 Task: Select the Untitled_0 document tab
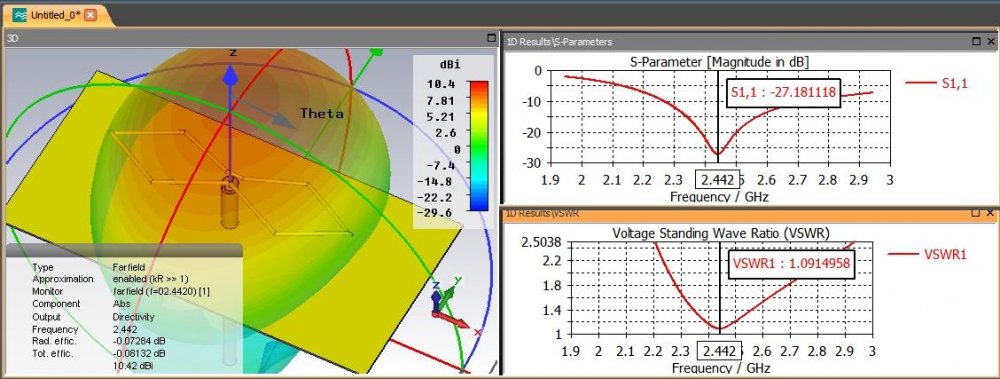(54, 15)
